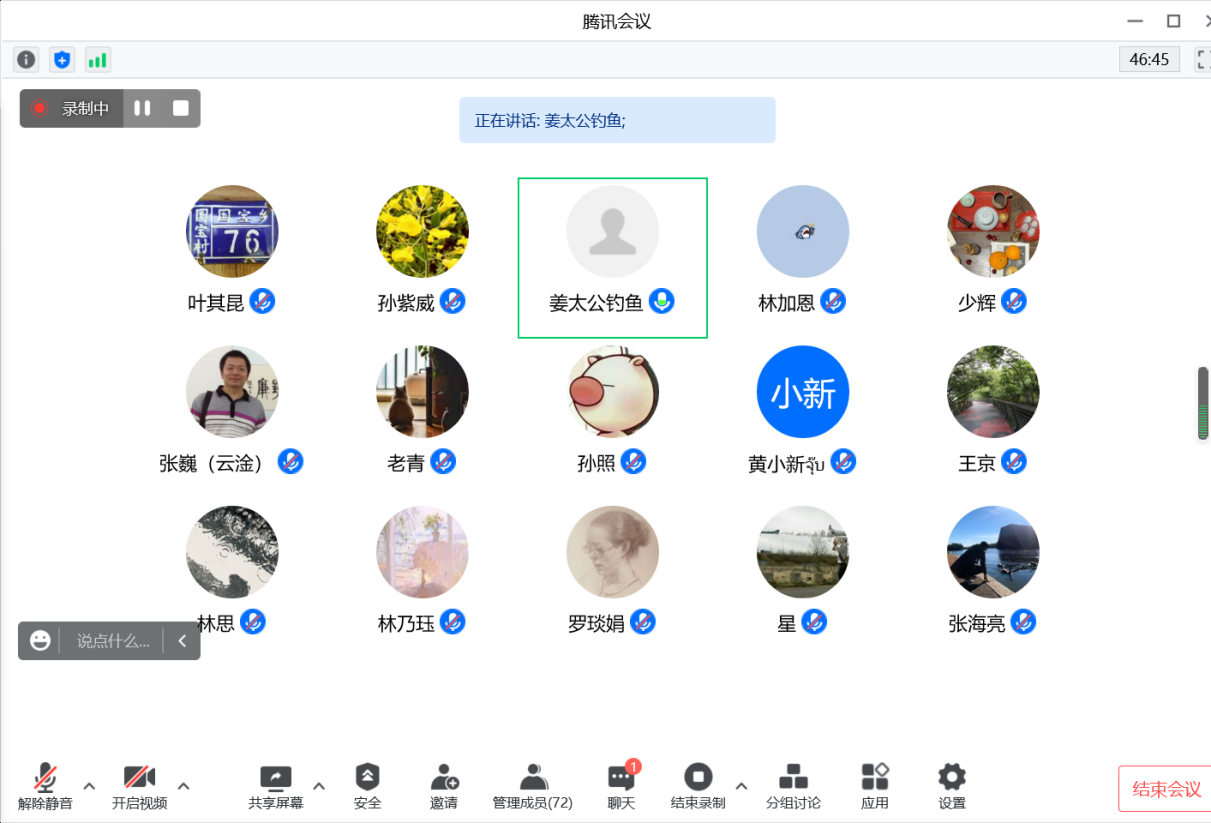The width and height of the screenshot is (1211, 823).
Task: Open the meeting info icon
Action: click(26, 60)
